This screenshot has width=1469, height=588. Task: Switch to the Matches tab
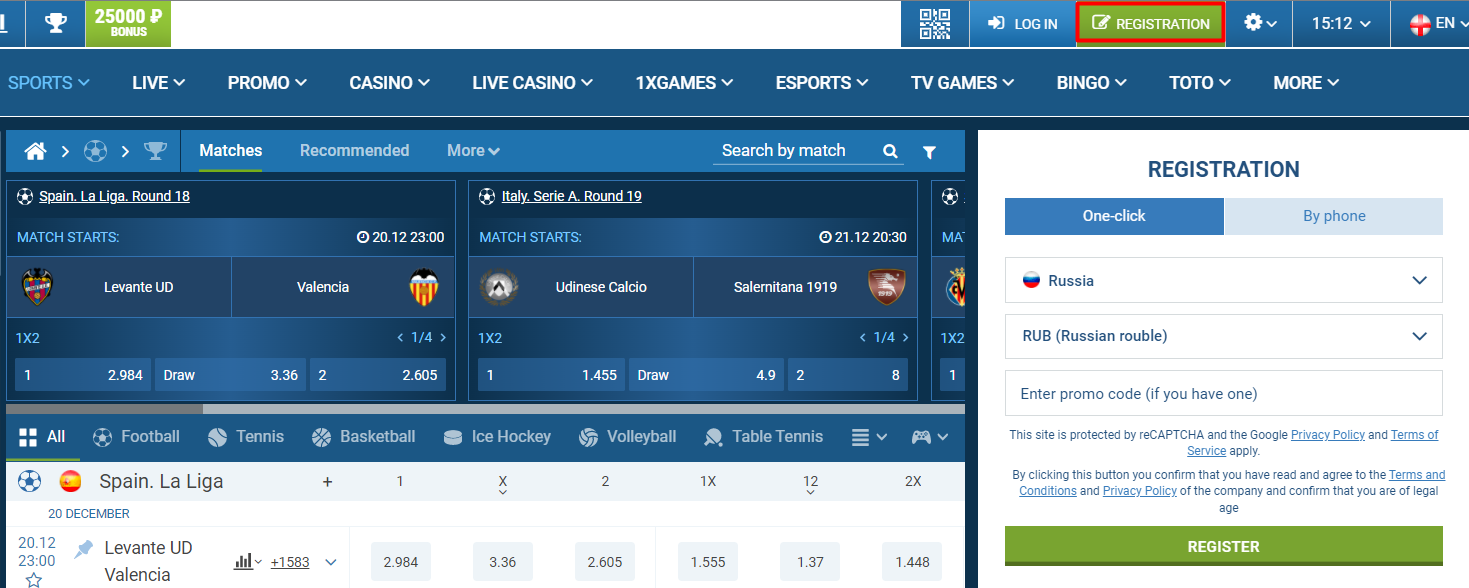(x=231, y=151)
